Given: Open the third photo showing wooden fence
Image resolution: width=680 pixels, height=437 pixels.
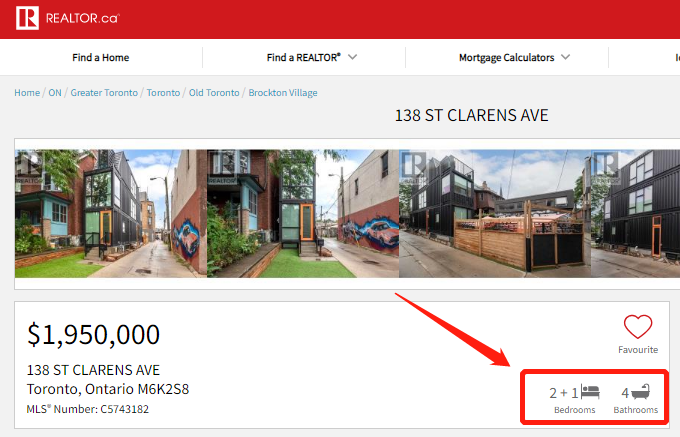Looking at the screenshot, I should point(495,213).
